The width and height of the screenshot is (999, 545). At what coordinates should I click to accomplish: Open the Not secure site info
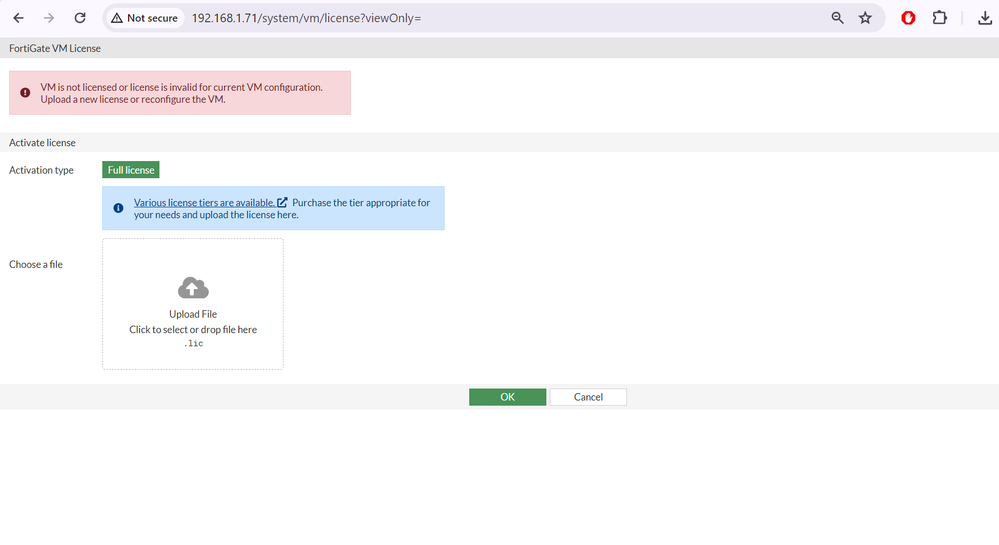145,18
